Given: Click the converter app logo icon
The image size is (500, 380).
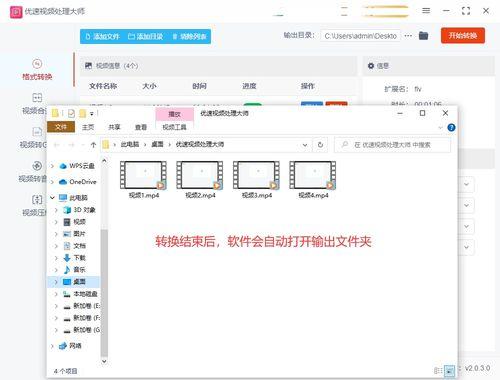Looking at the screenshot, I should point(16,12).
